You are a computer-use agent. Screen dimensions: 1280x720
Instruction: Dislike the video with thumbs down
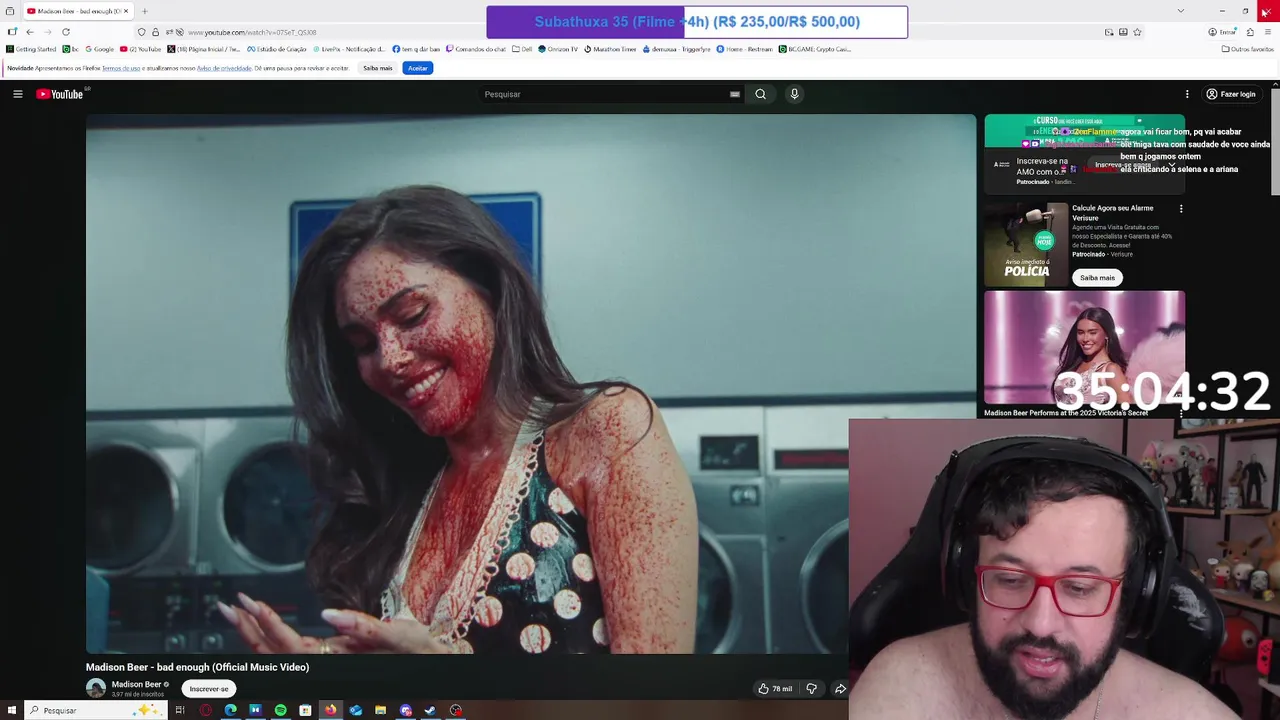click(812, 688)
